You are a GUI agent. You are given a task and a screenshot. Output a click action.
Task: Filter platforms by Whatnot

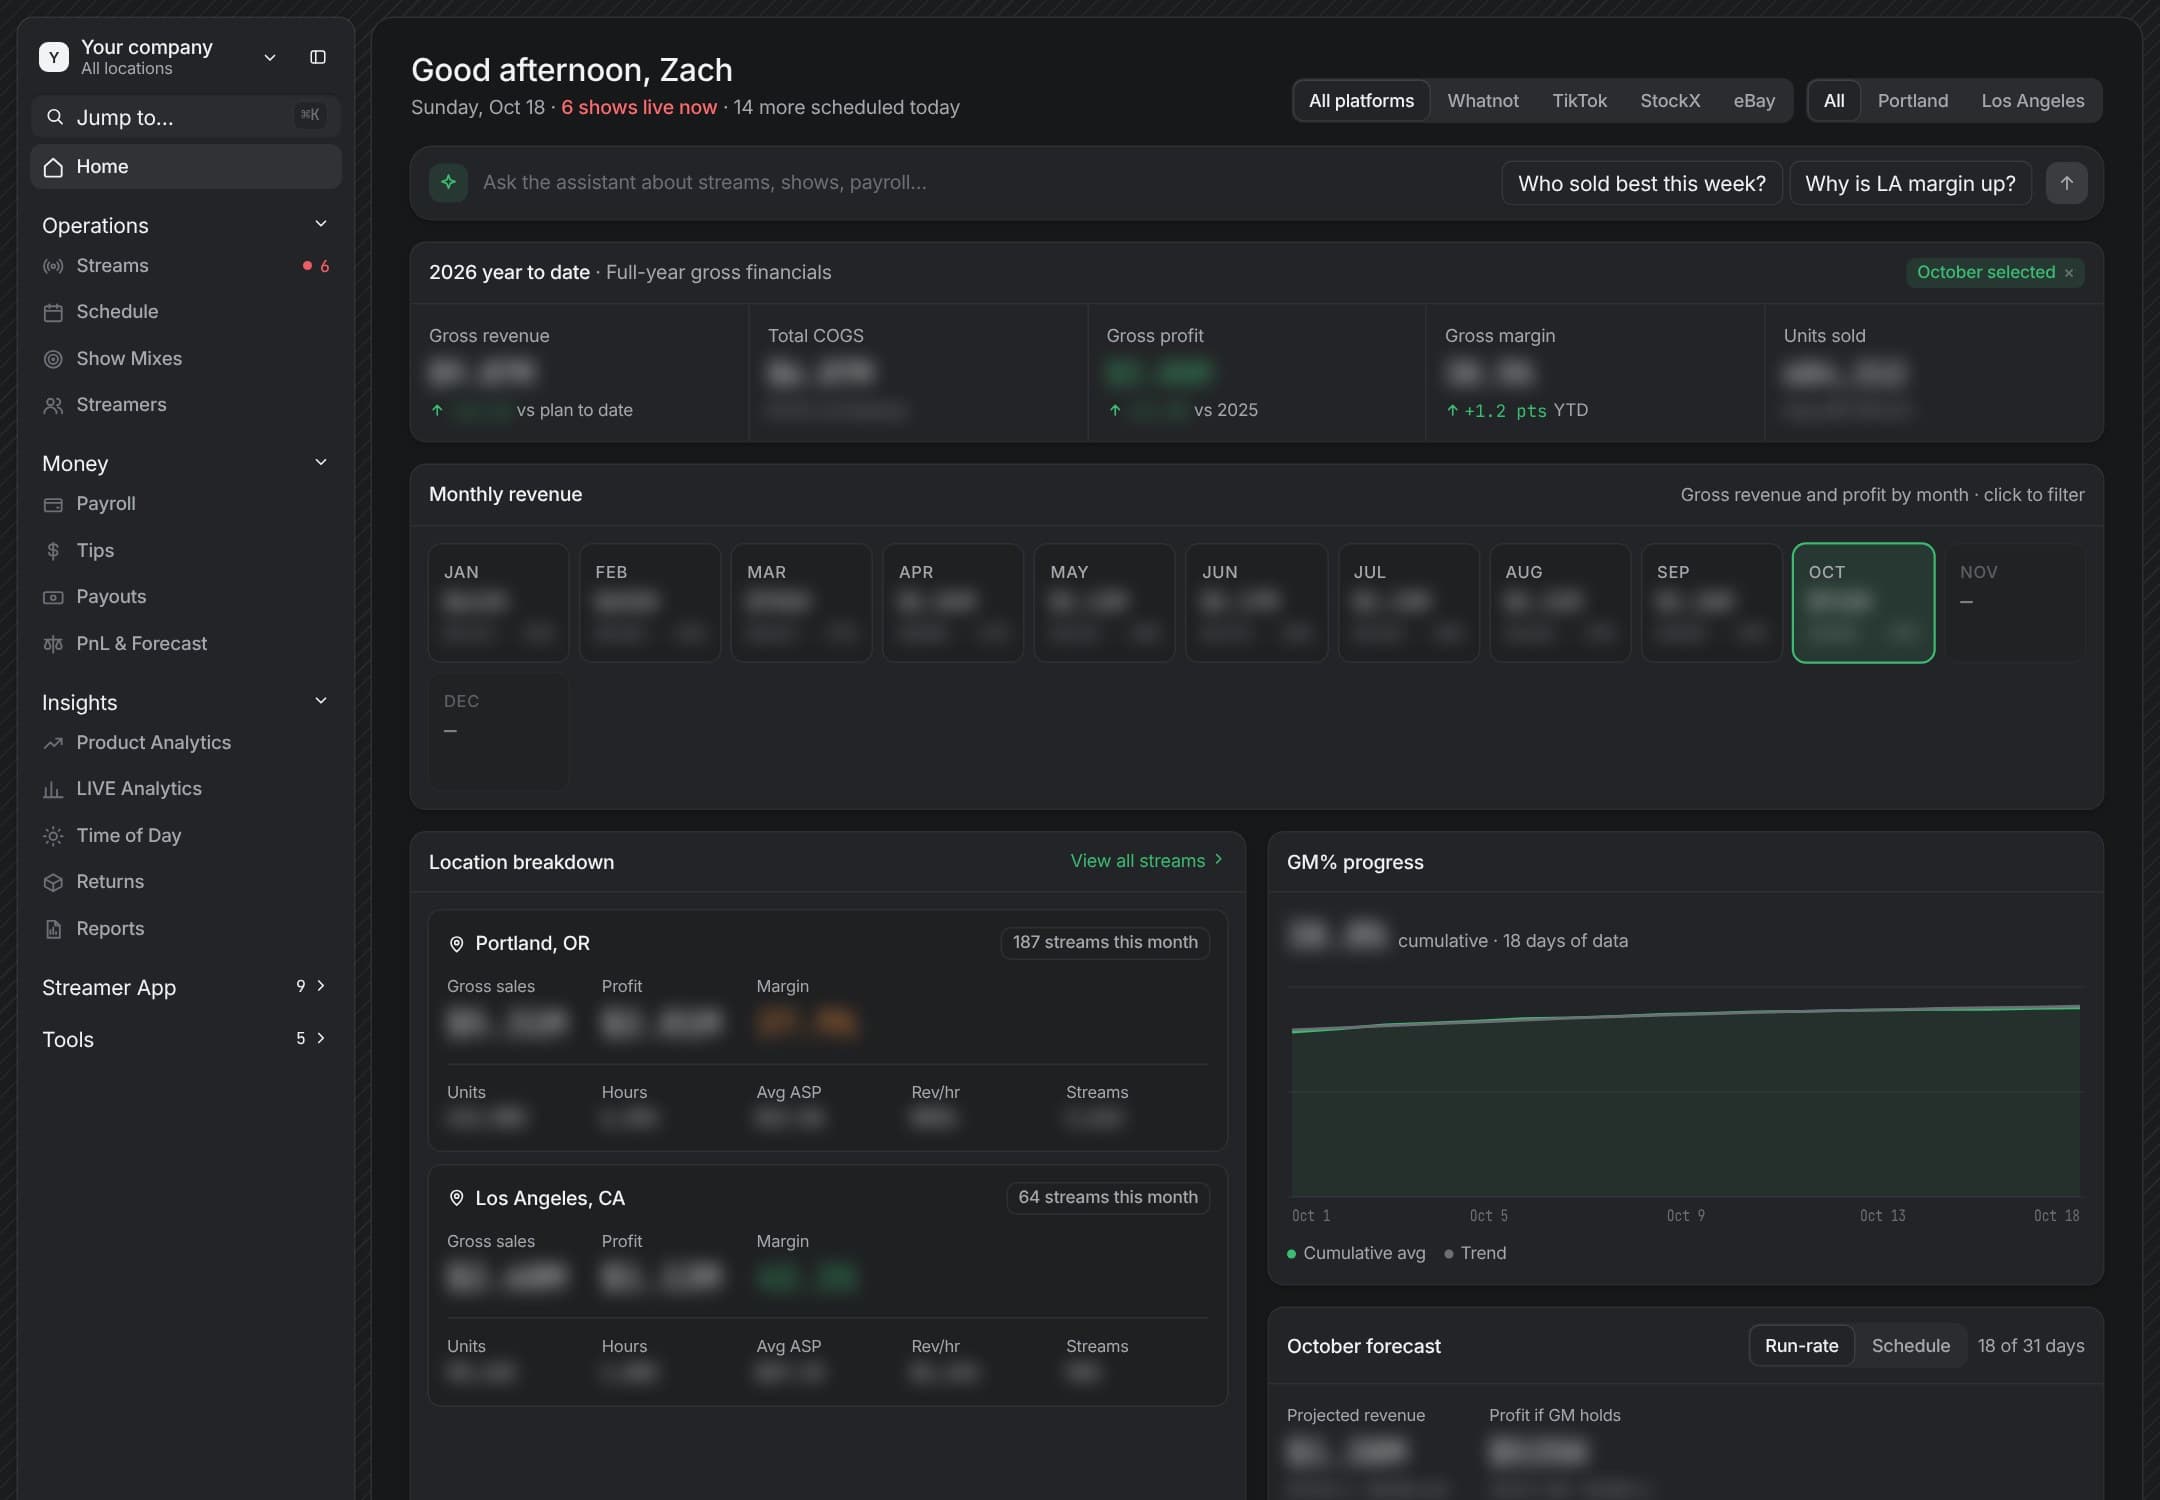pyautogui.click(x=1483, y=101)
